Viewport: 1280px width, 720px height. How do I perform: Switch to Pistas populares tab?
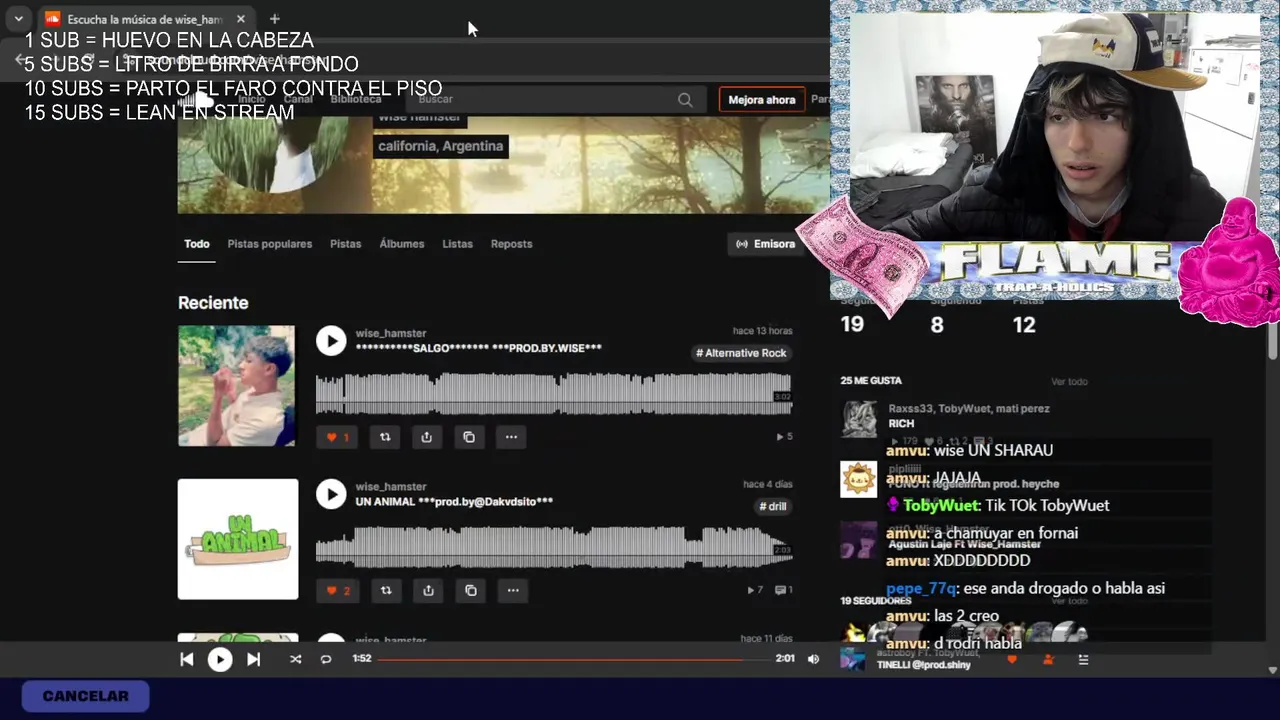click(270, 244)
